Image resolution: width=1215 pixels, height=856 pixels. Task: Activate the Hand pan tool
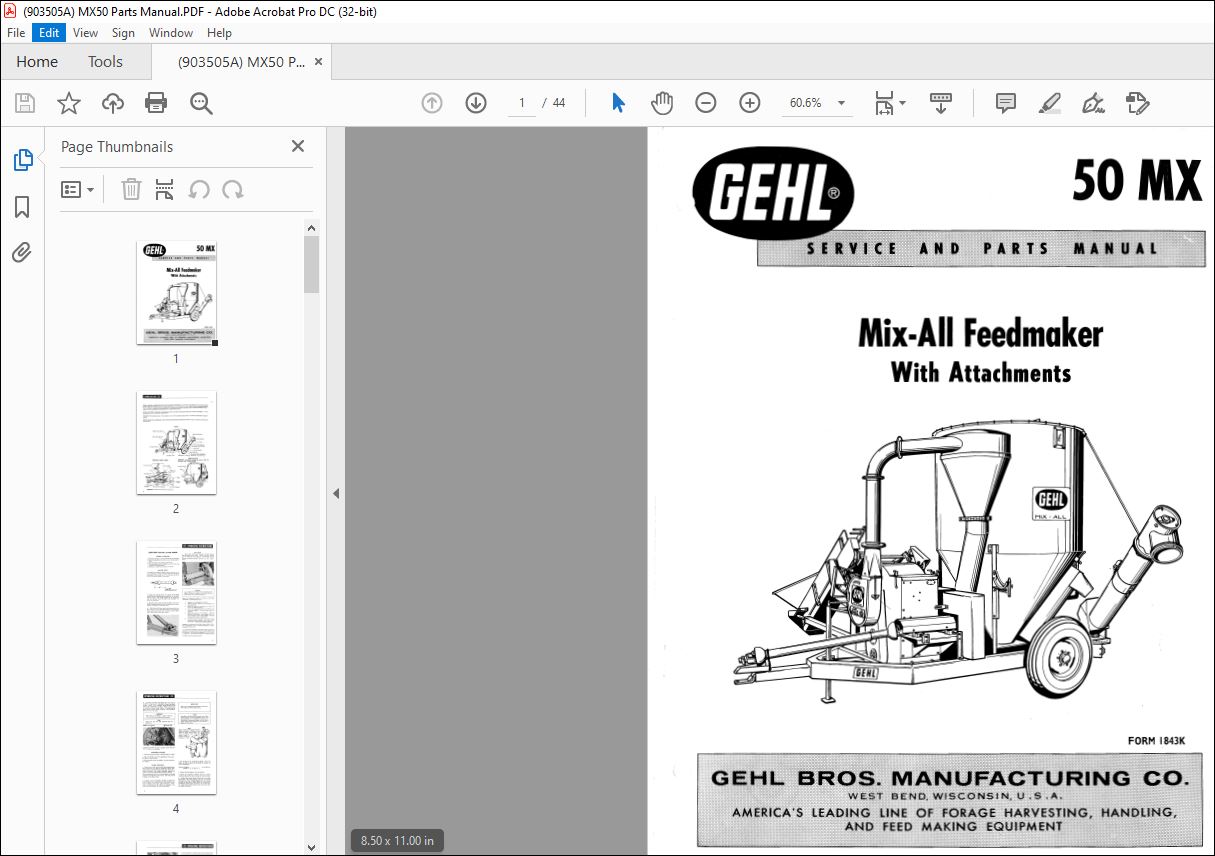tap(662, 103)
